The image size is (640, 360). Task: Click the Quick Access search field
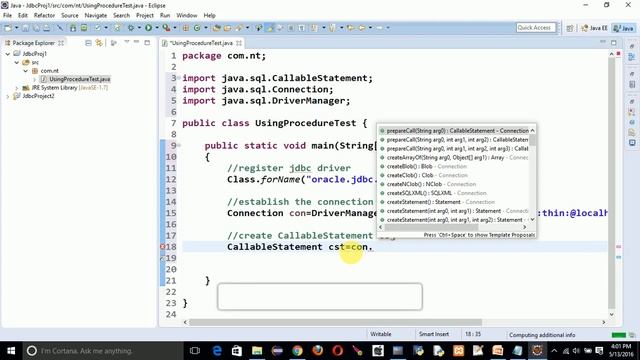tap(536, 27)
